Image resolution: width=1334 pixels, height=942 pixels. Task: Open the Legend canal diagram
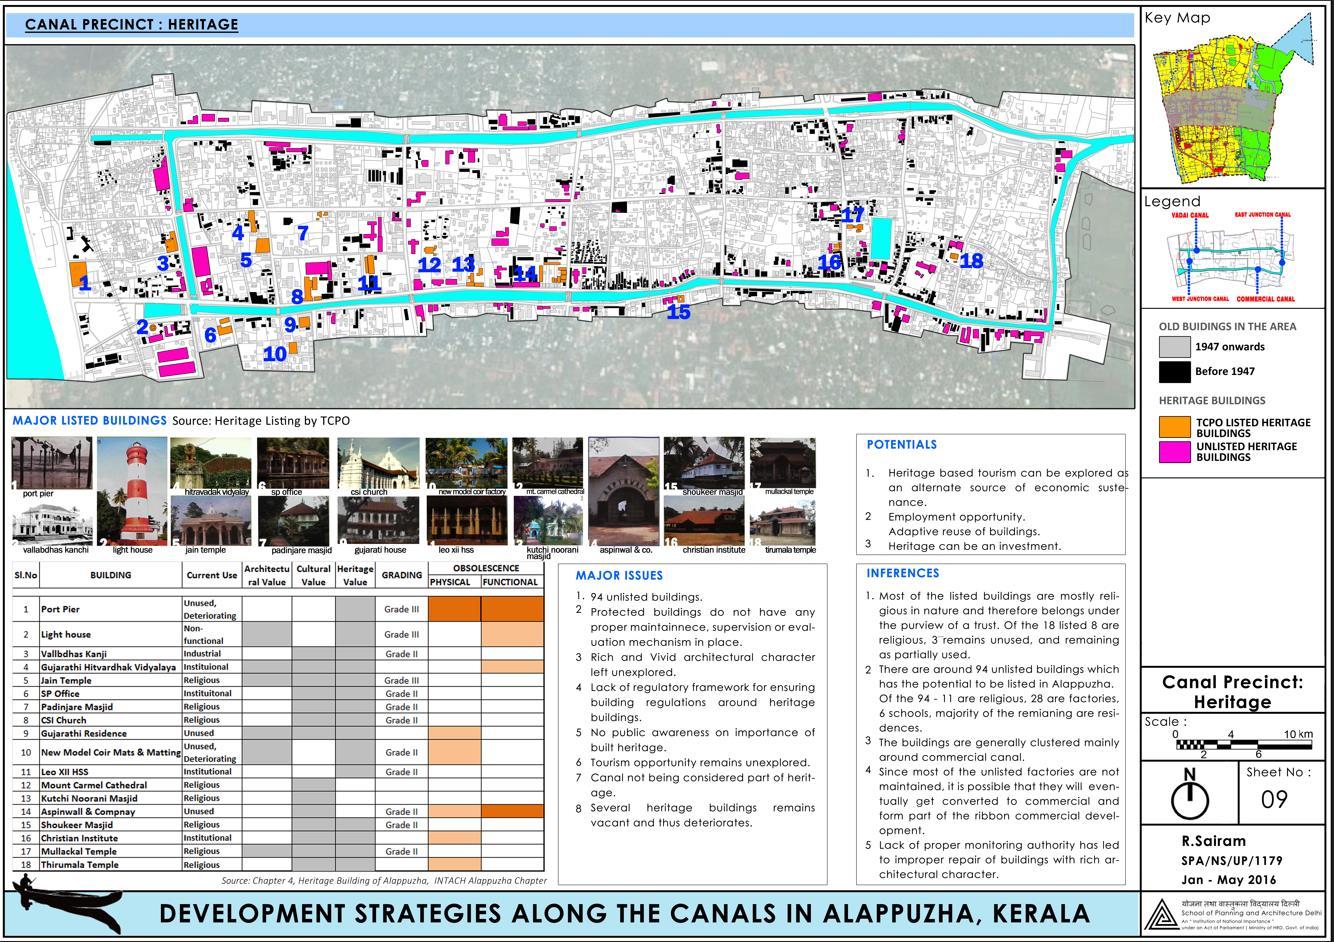[1232, 257]
